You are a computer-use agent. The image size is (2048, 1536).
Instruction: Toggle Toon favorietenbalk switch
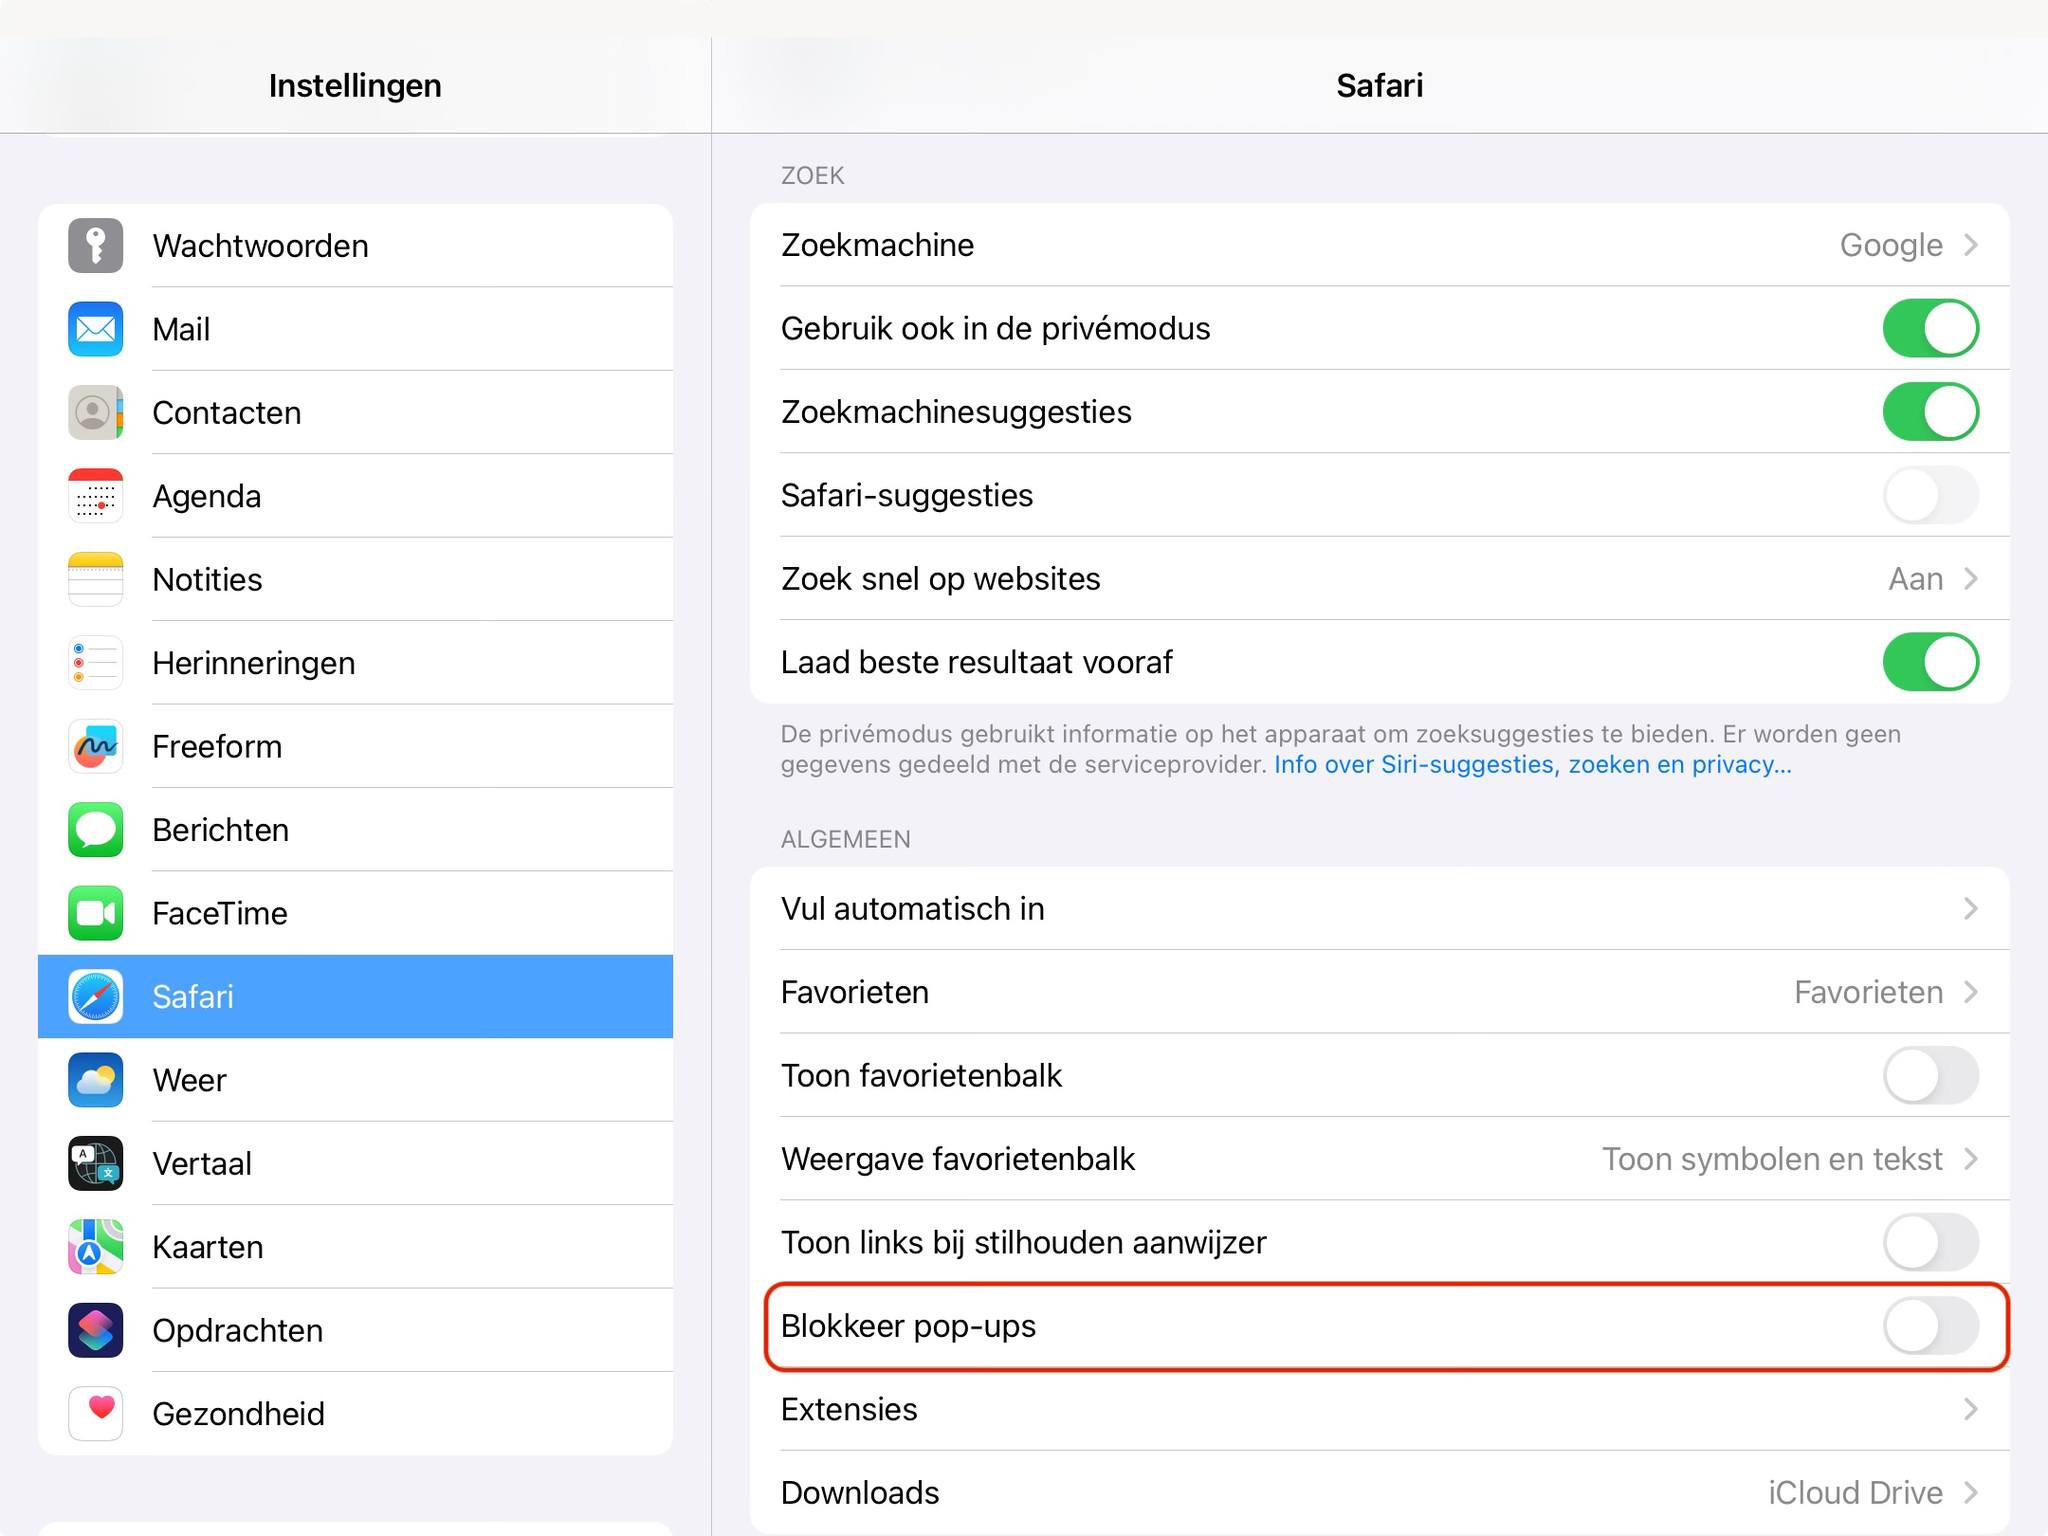(1930, 1076)
